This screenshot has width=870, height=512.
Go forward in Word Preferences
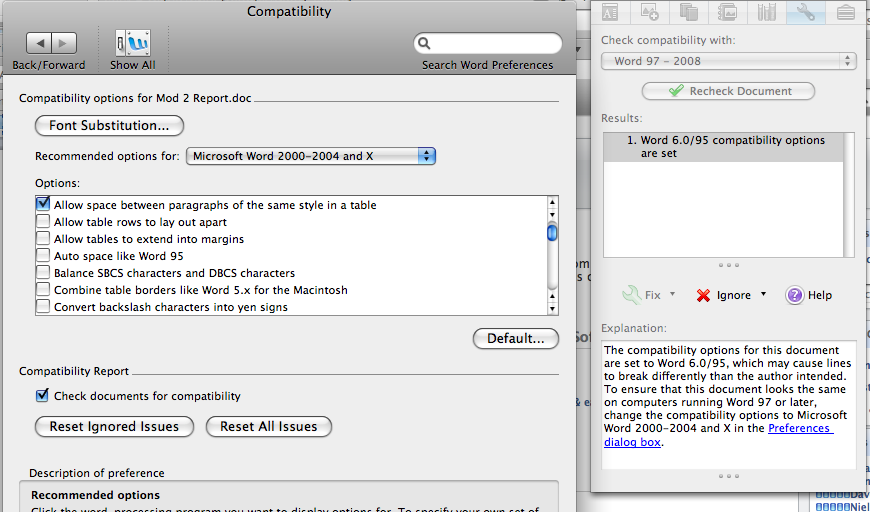point(64,43)
